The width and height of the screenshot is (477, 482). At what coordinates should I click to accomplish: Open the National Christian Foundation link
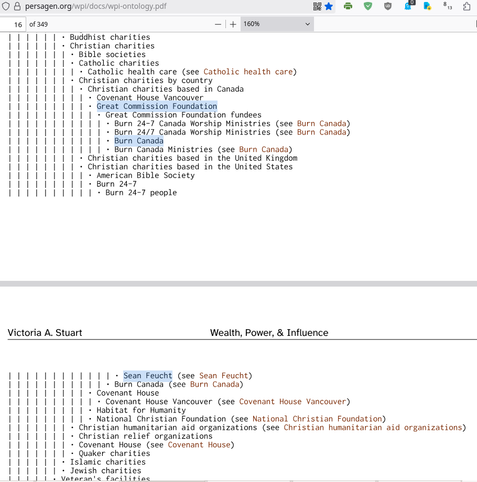pyautogui.click(x=317, y=419)
